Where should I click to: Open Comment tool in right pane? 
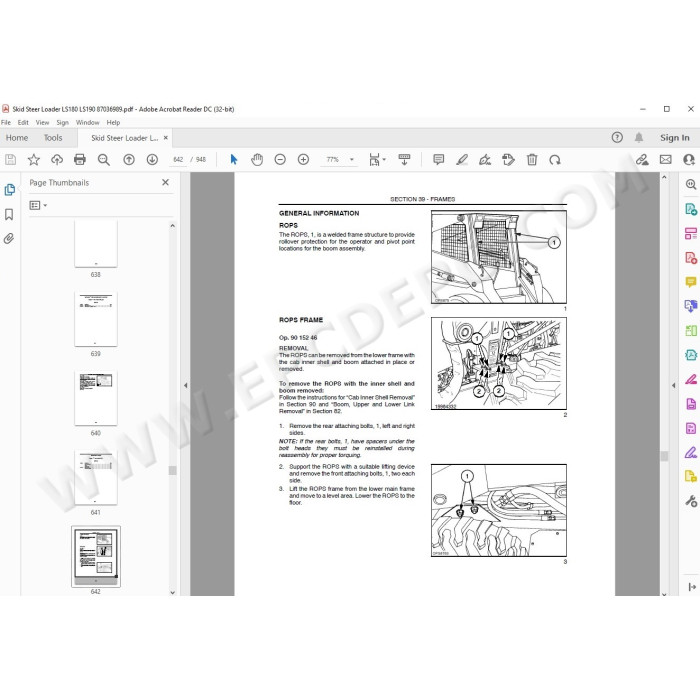[691, 282]
